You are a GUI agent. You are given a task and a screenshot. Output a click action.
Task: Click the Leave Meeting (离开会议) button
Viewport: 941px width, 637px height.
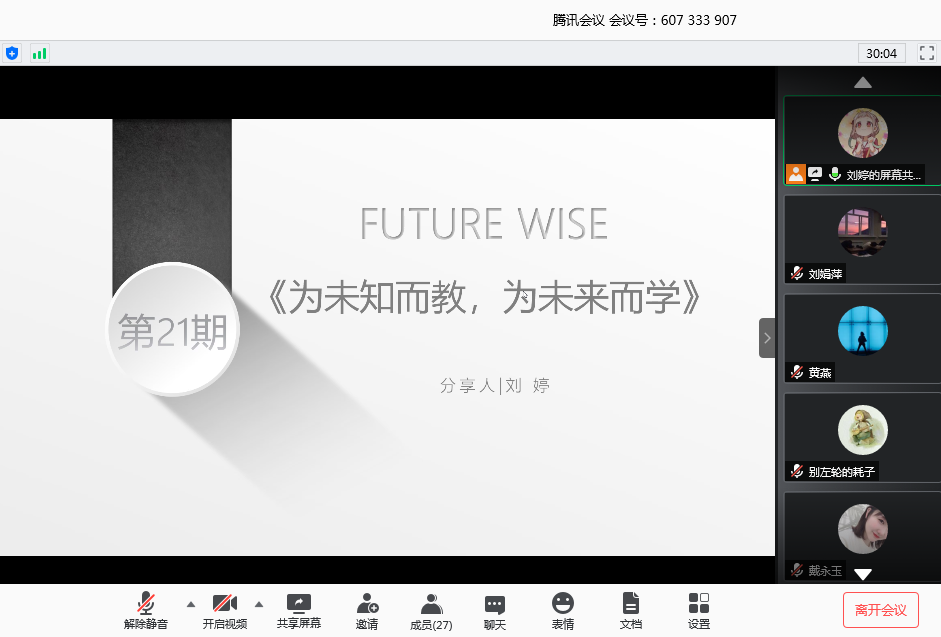[x=880, y=610]
